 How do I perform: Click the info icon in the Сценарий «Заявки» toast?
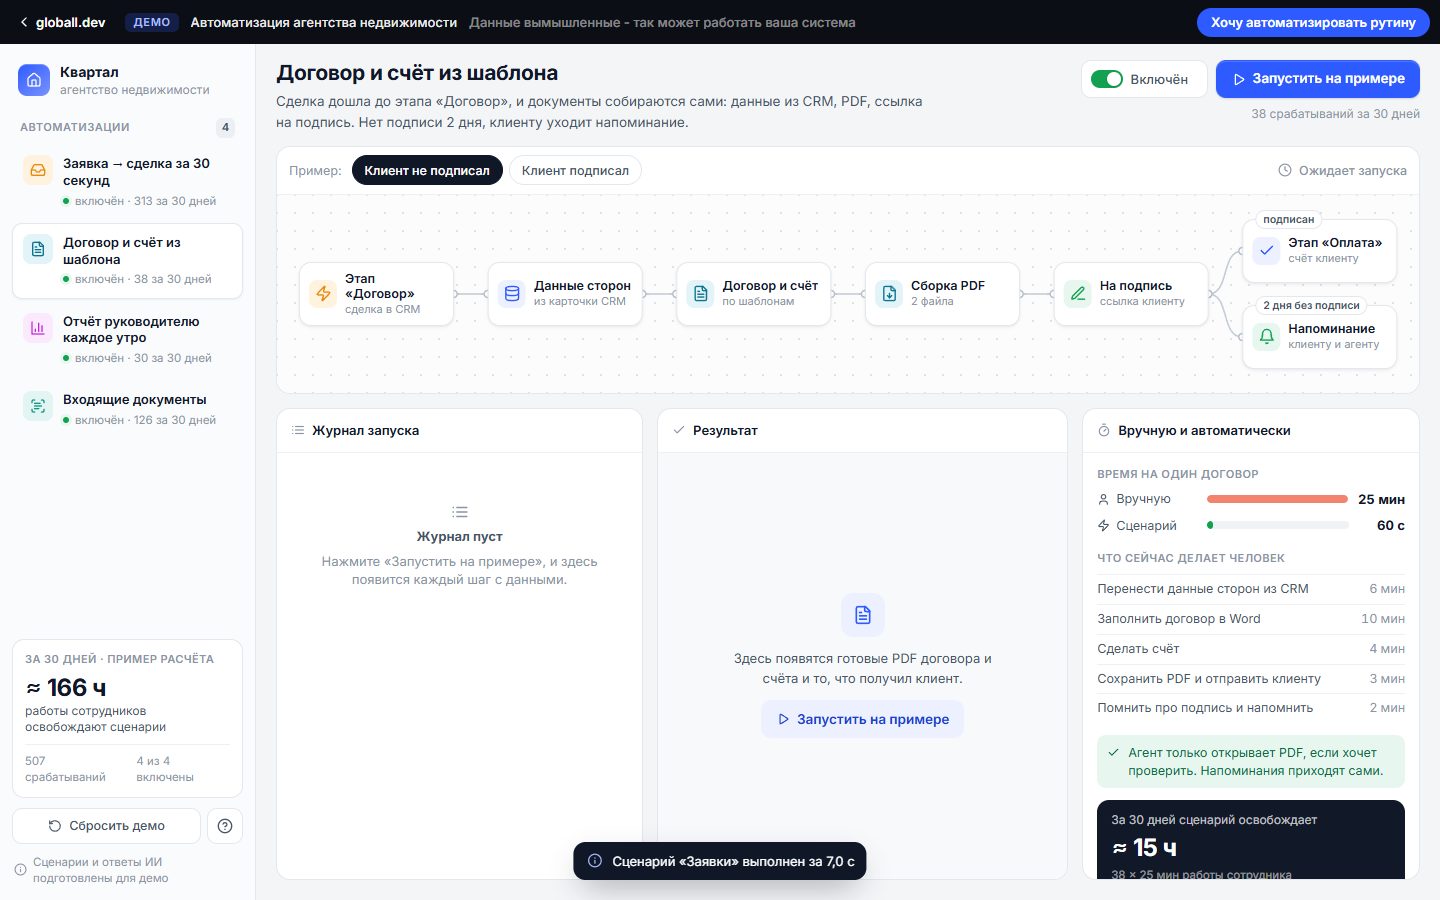[x=595, y=861]
